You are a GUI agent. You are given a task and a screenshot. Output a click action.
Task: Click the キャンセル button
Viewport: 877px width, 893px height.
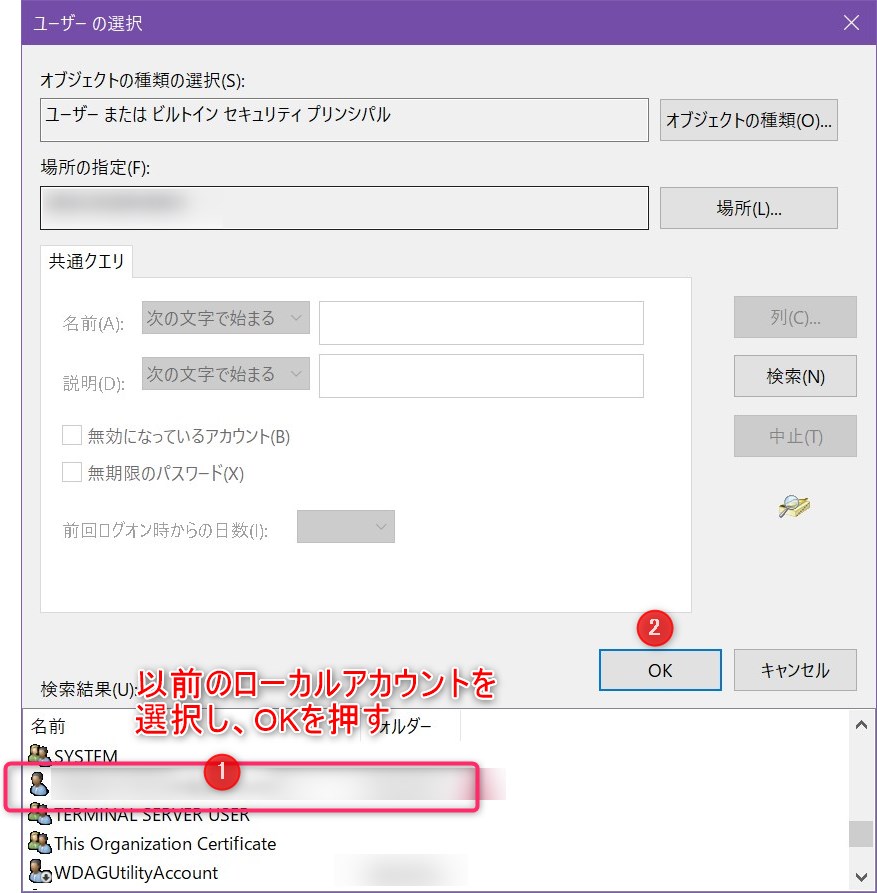(795, 670)
